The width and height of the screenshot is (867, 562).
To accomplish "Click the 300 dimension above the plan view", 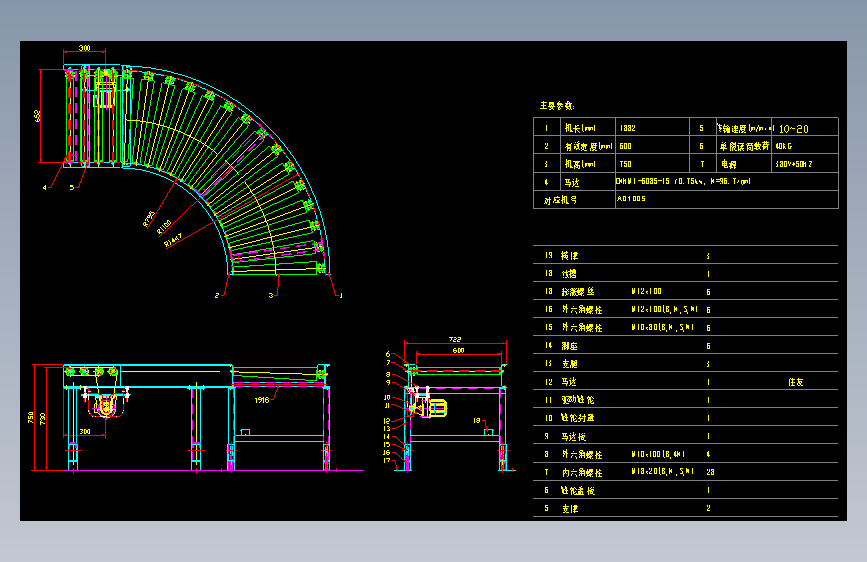I will (84, 48).
